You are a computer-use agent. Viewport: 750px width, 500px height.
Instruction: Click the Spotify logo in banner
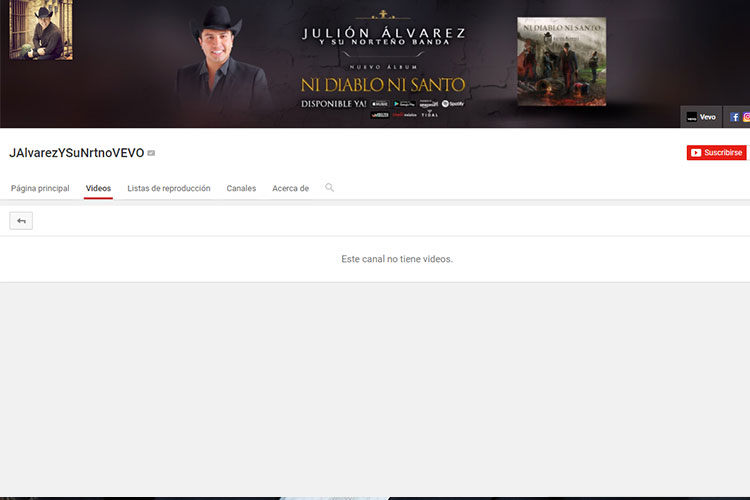coord(452,104)
